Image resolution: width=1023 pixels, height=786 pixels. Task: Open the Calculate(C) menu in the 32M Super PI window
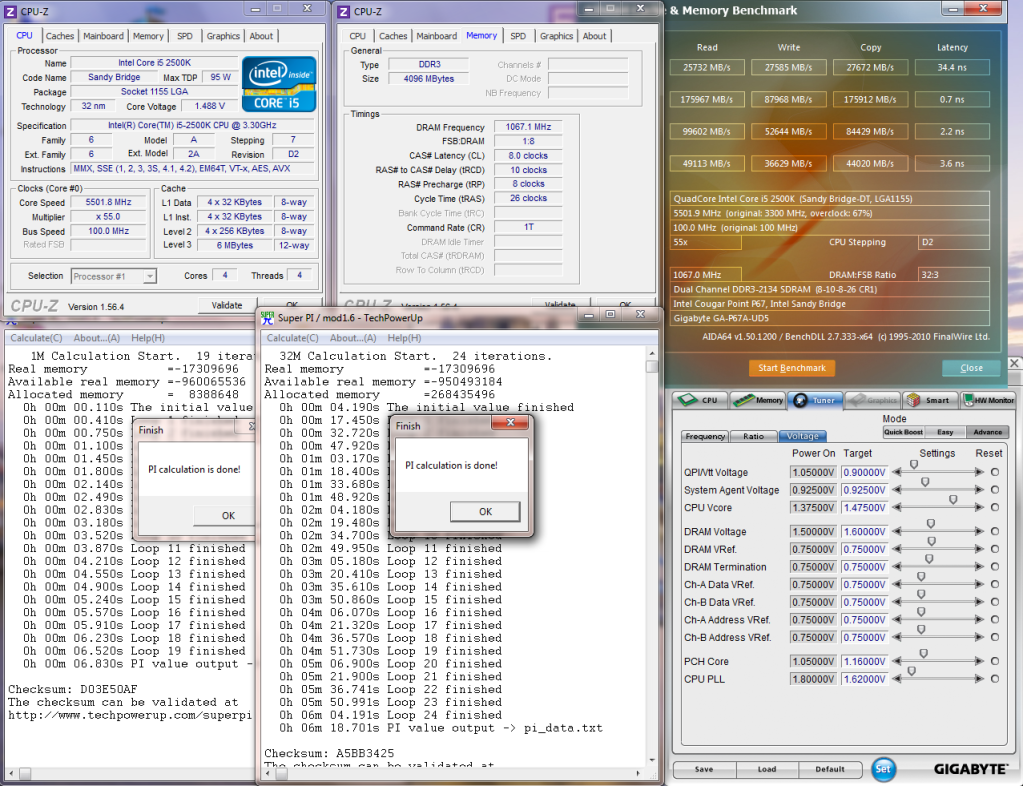coord(292,338)
